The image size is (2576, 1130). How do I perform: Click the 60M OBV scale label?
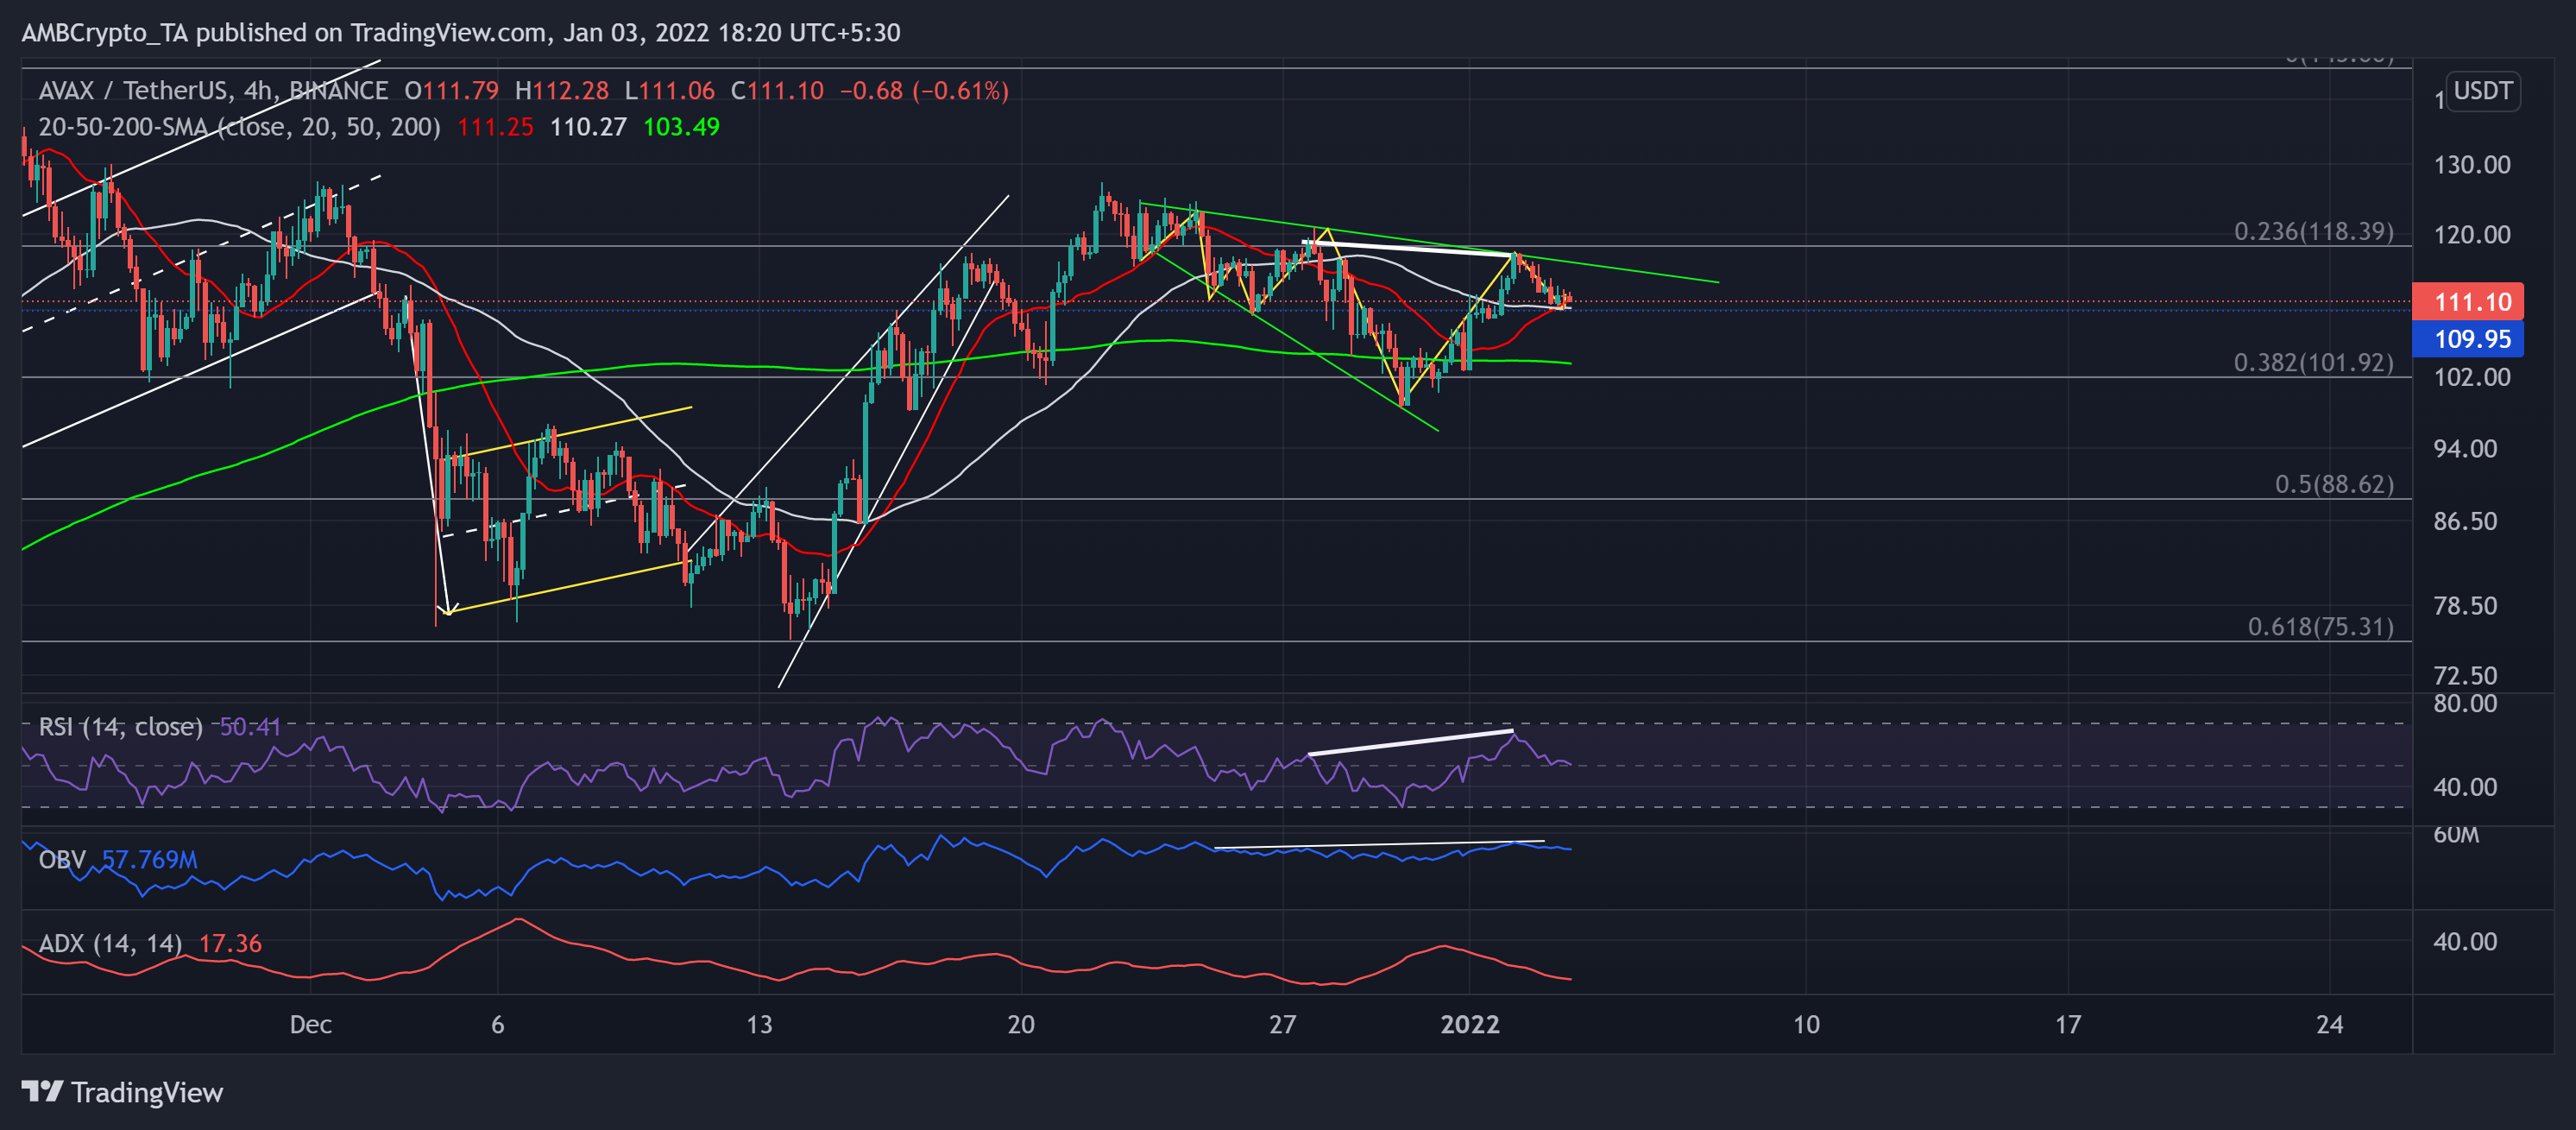click(2456, 835)
